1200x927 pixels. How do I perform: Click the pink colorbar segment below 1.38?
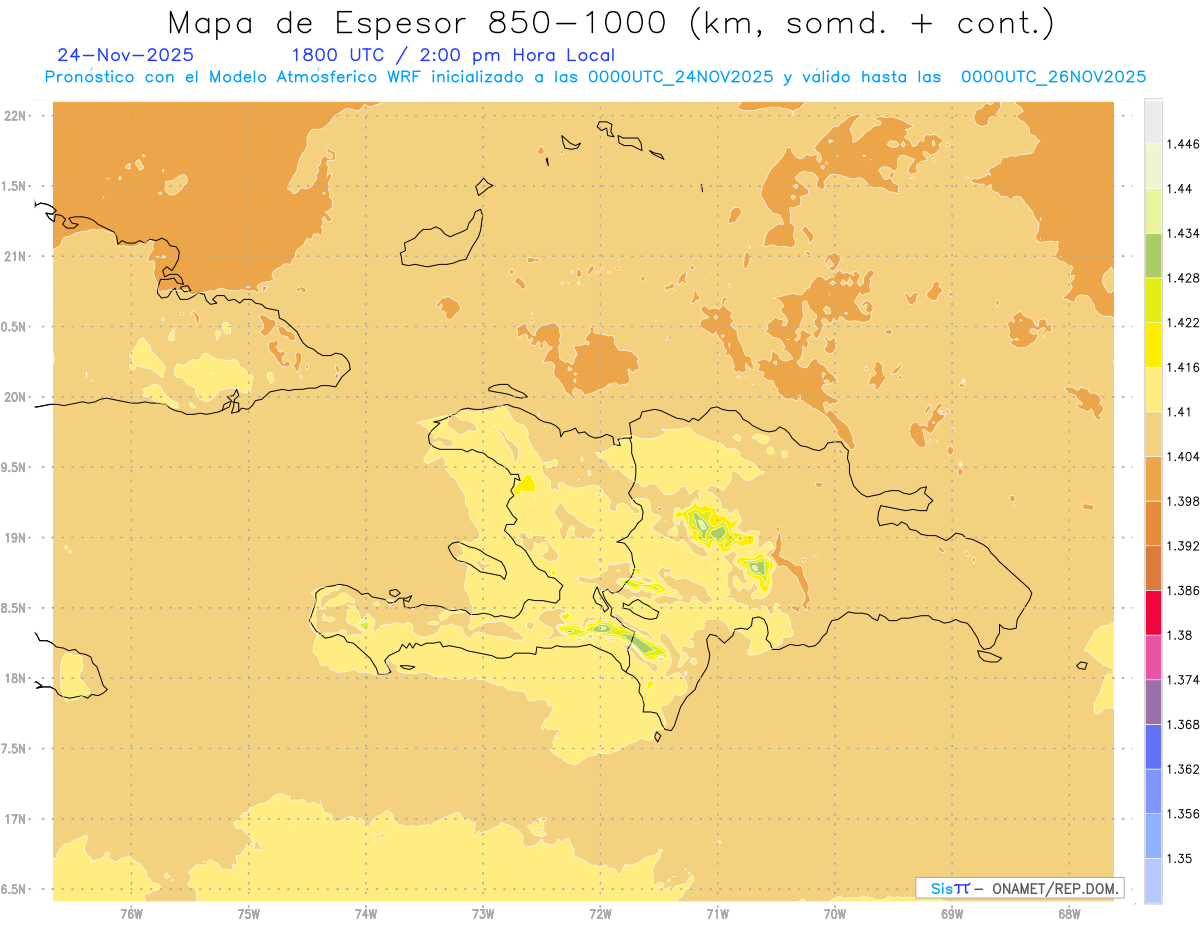[1153, 657]
